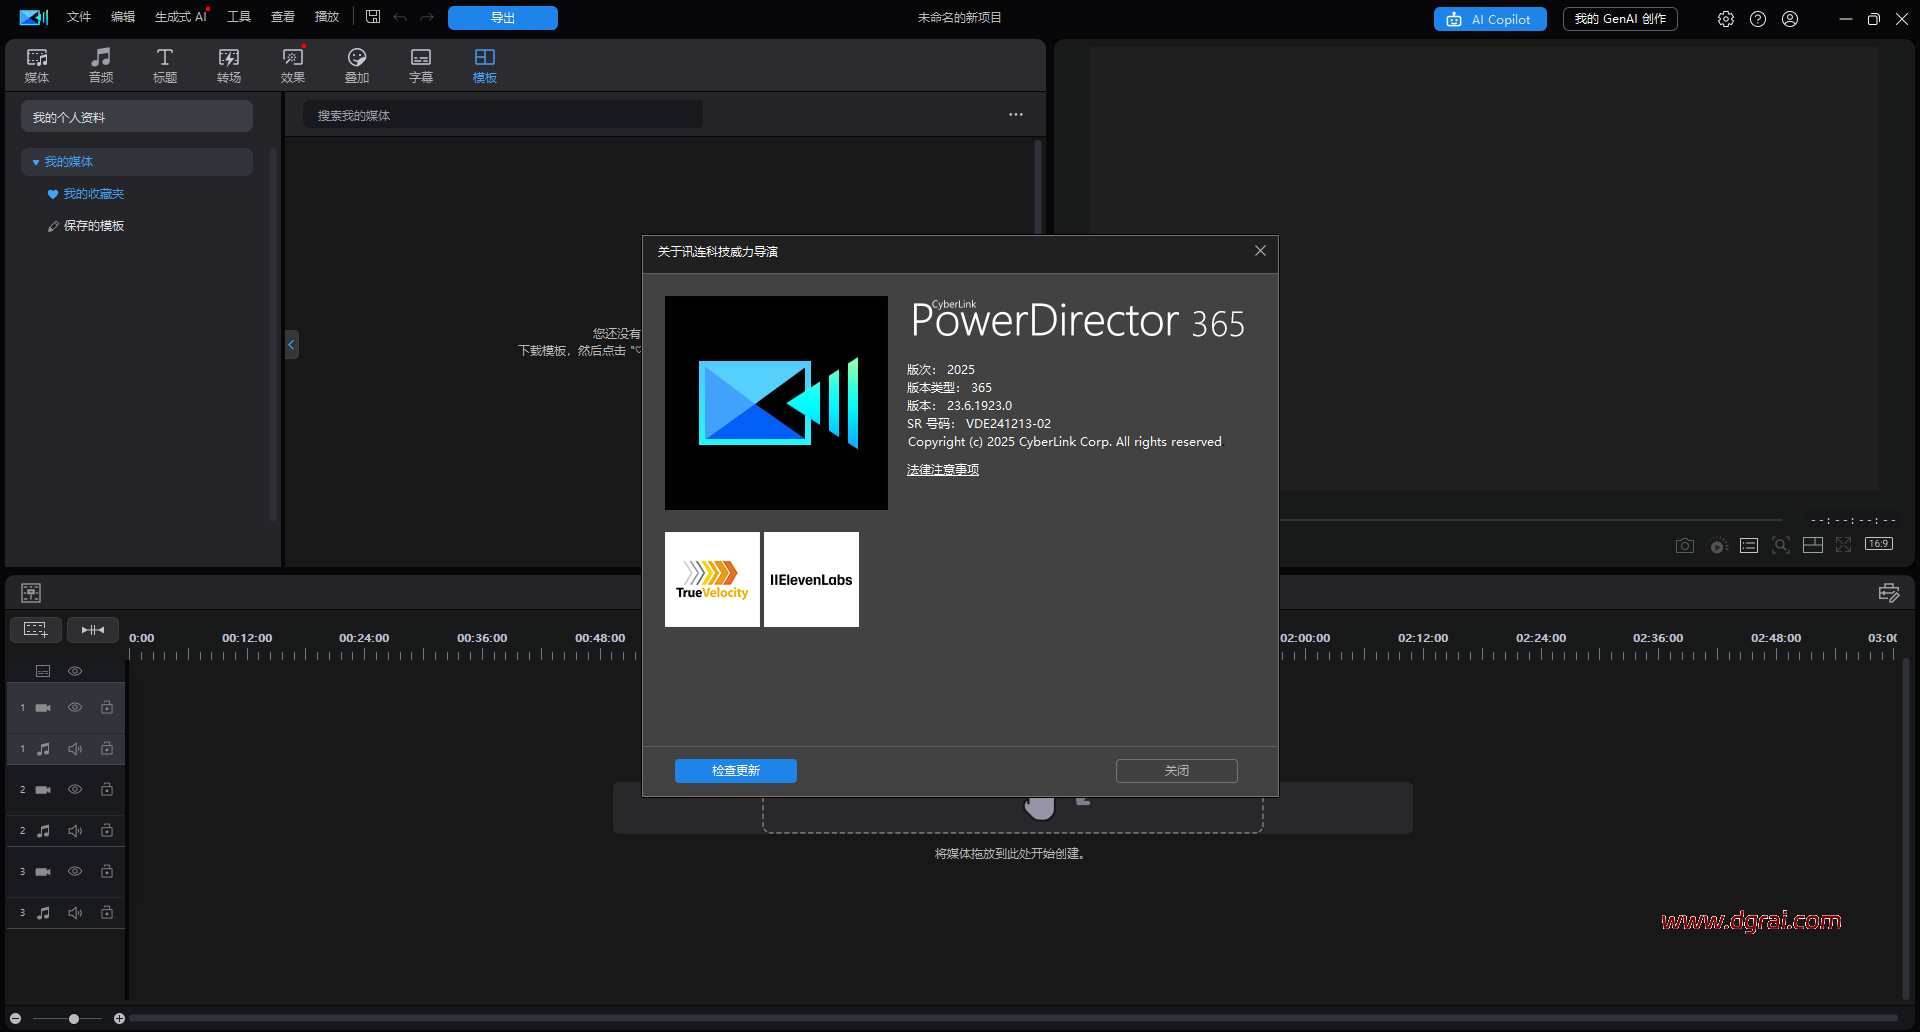Viewport: 1920px width, 1032px height.
Task: Open the 转场 transition room
Action: (x=229, y=65)
